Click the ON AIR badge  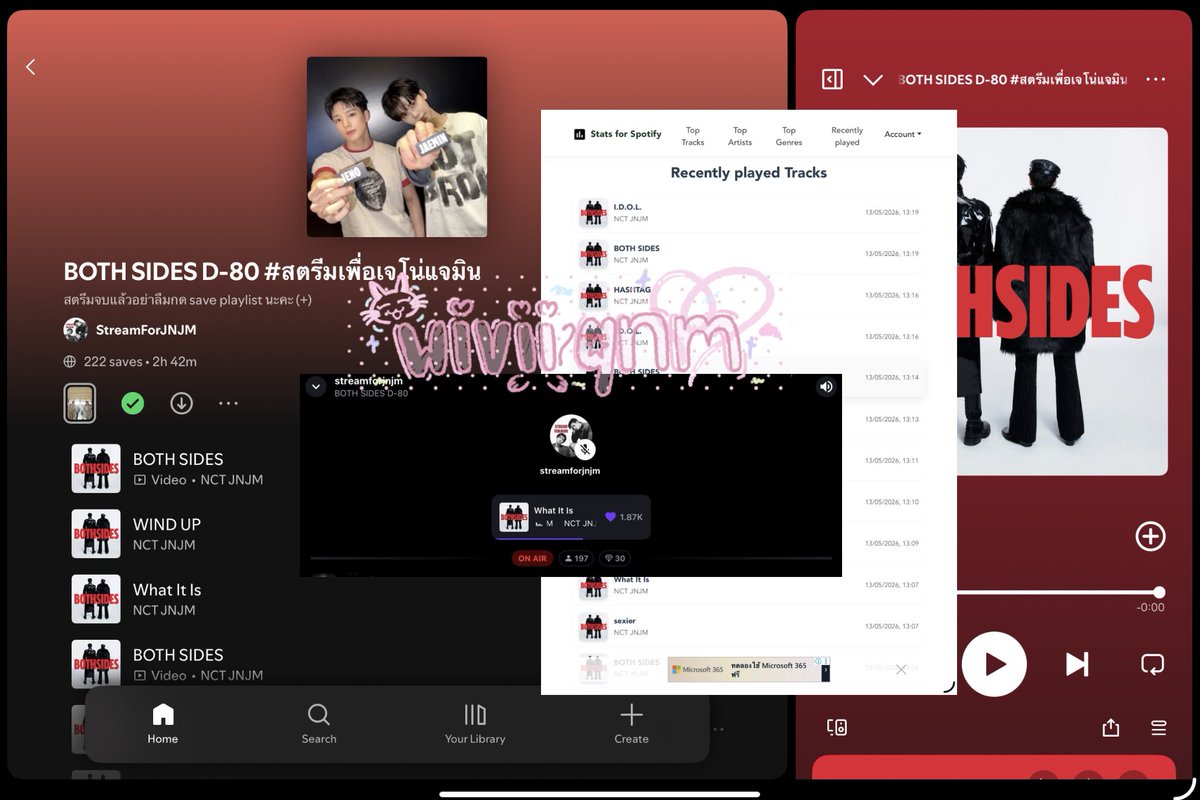[532, 558]
